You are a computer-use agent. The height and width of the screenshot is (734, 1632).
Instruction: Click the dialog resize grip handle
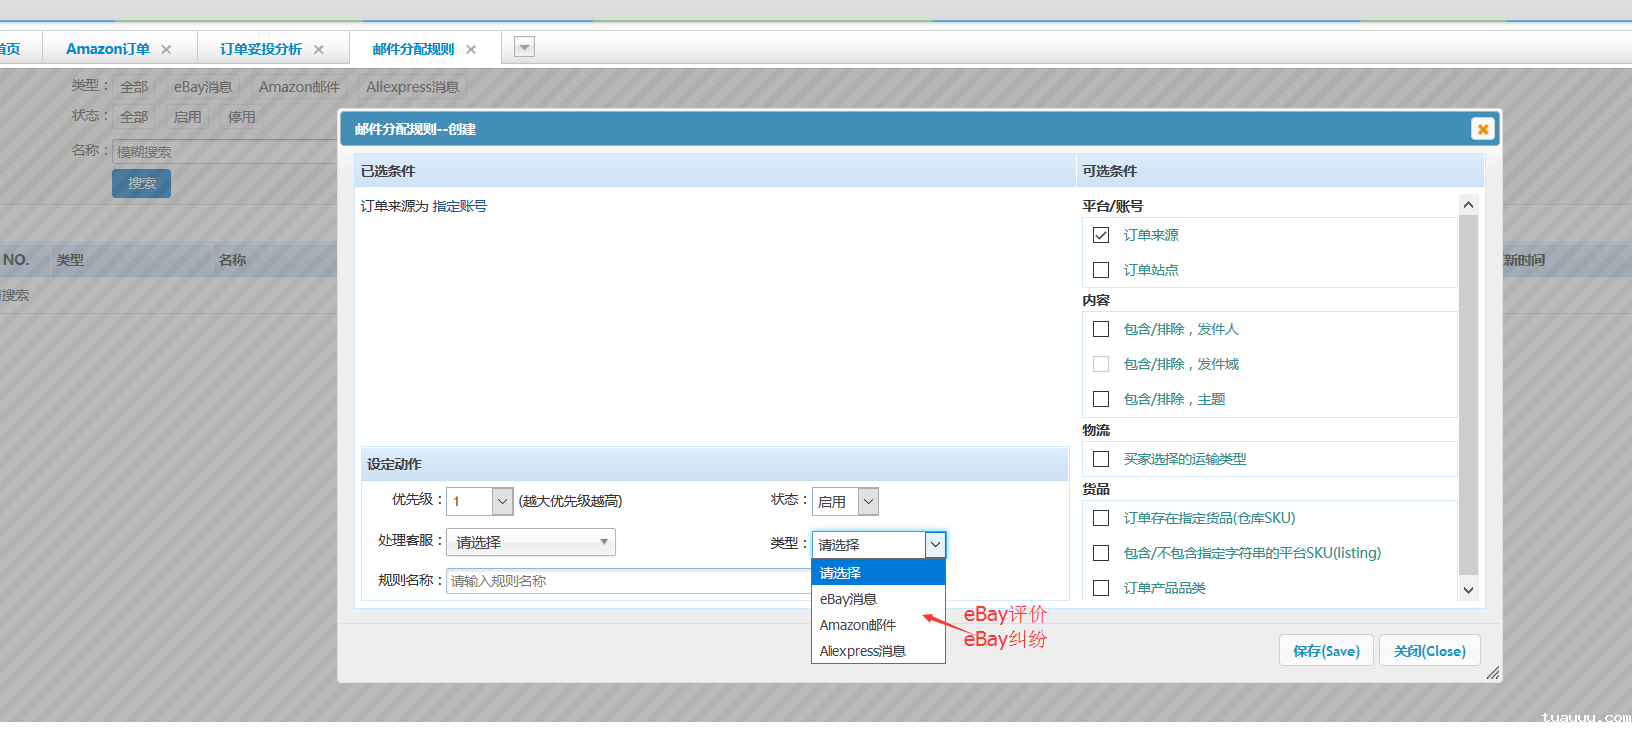tap(1492, 673)
